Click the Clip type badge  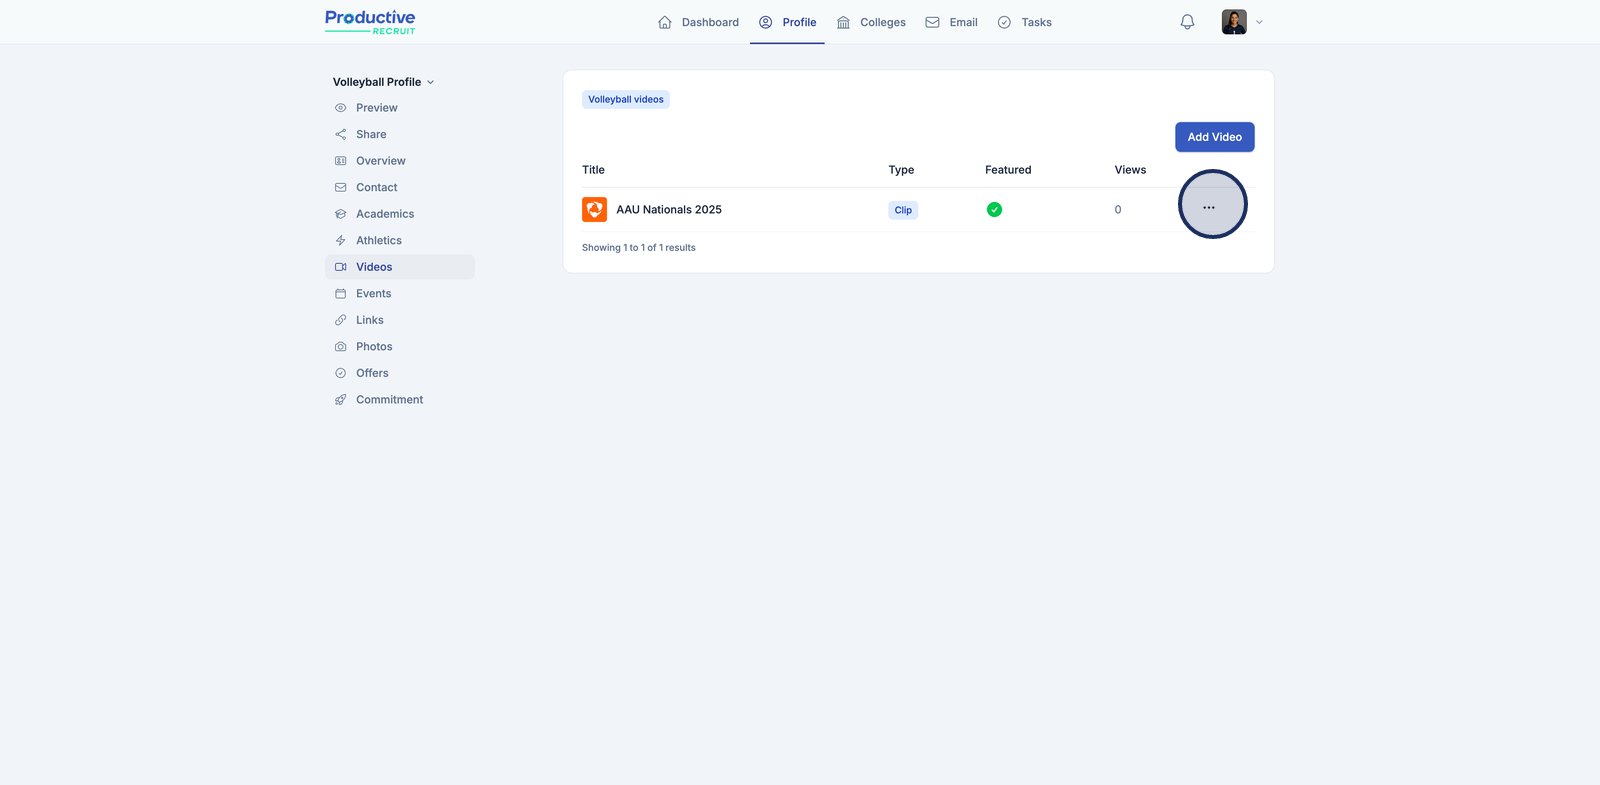coord(903,210)
